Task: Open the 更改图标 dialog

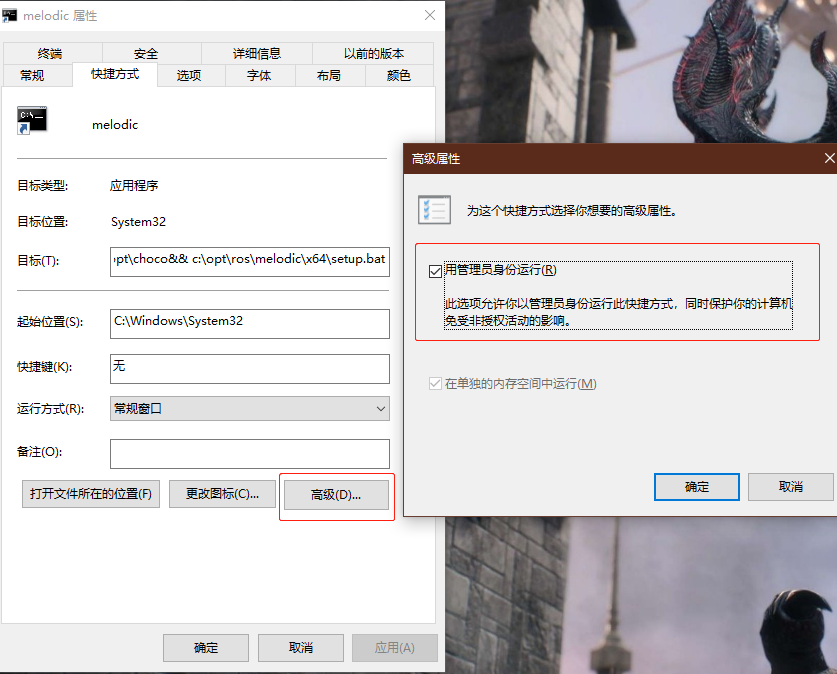Action: (x=222, y=494)
